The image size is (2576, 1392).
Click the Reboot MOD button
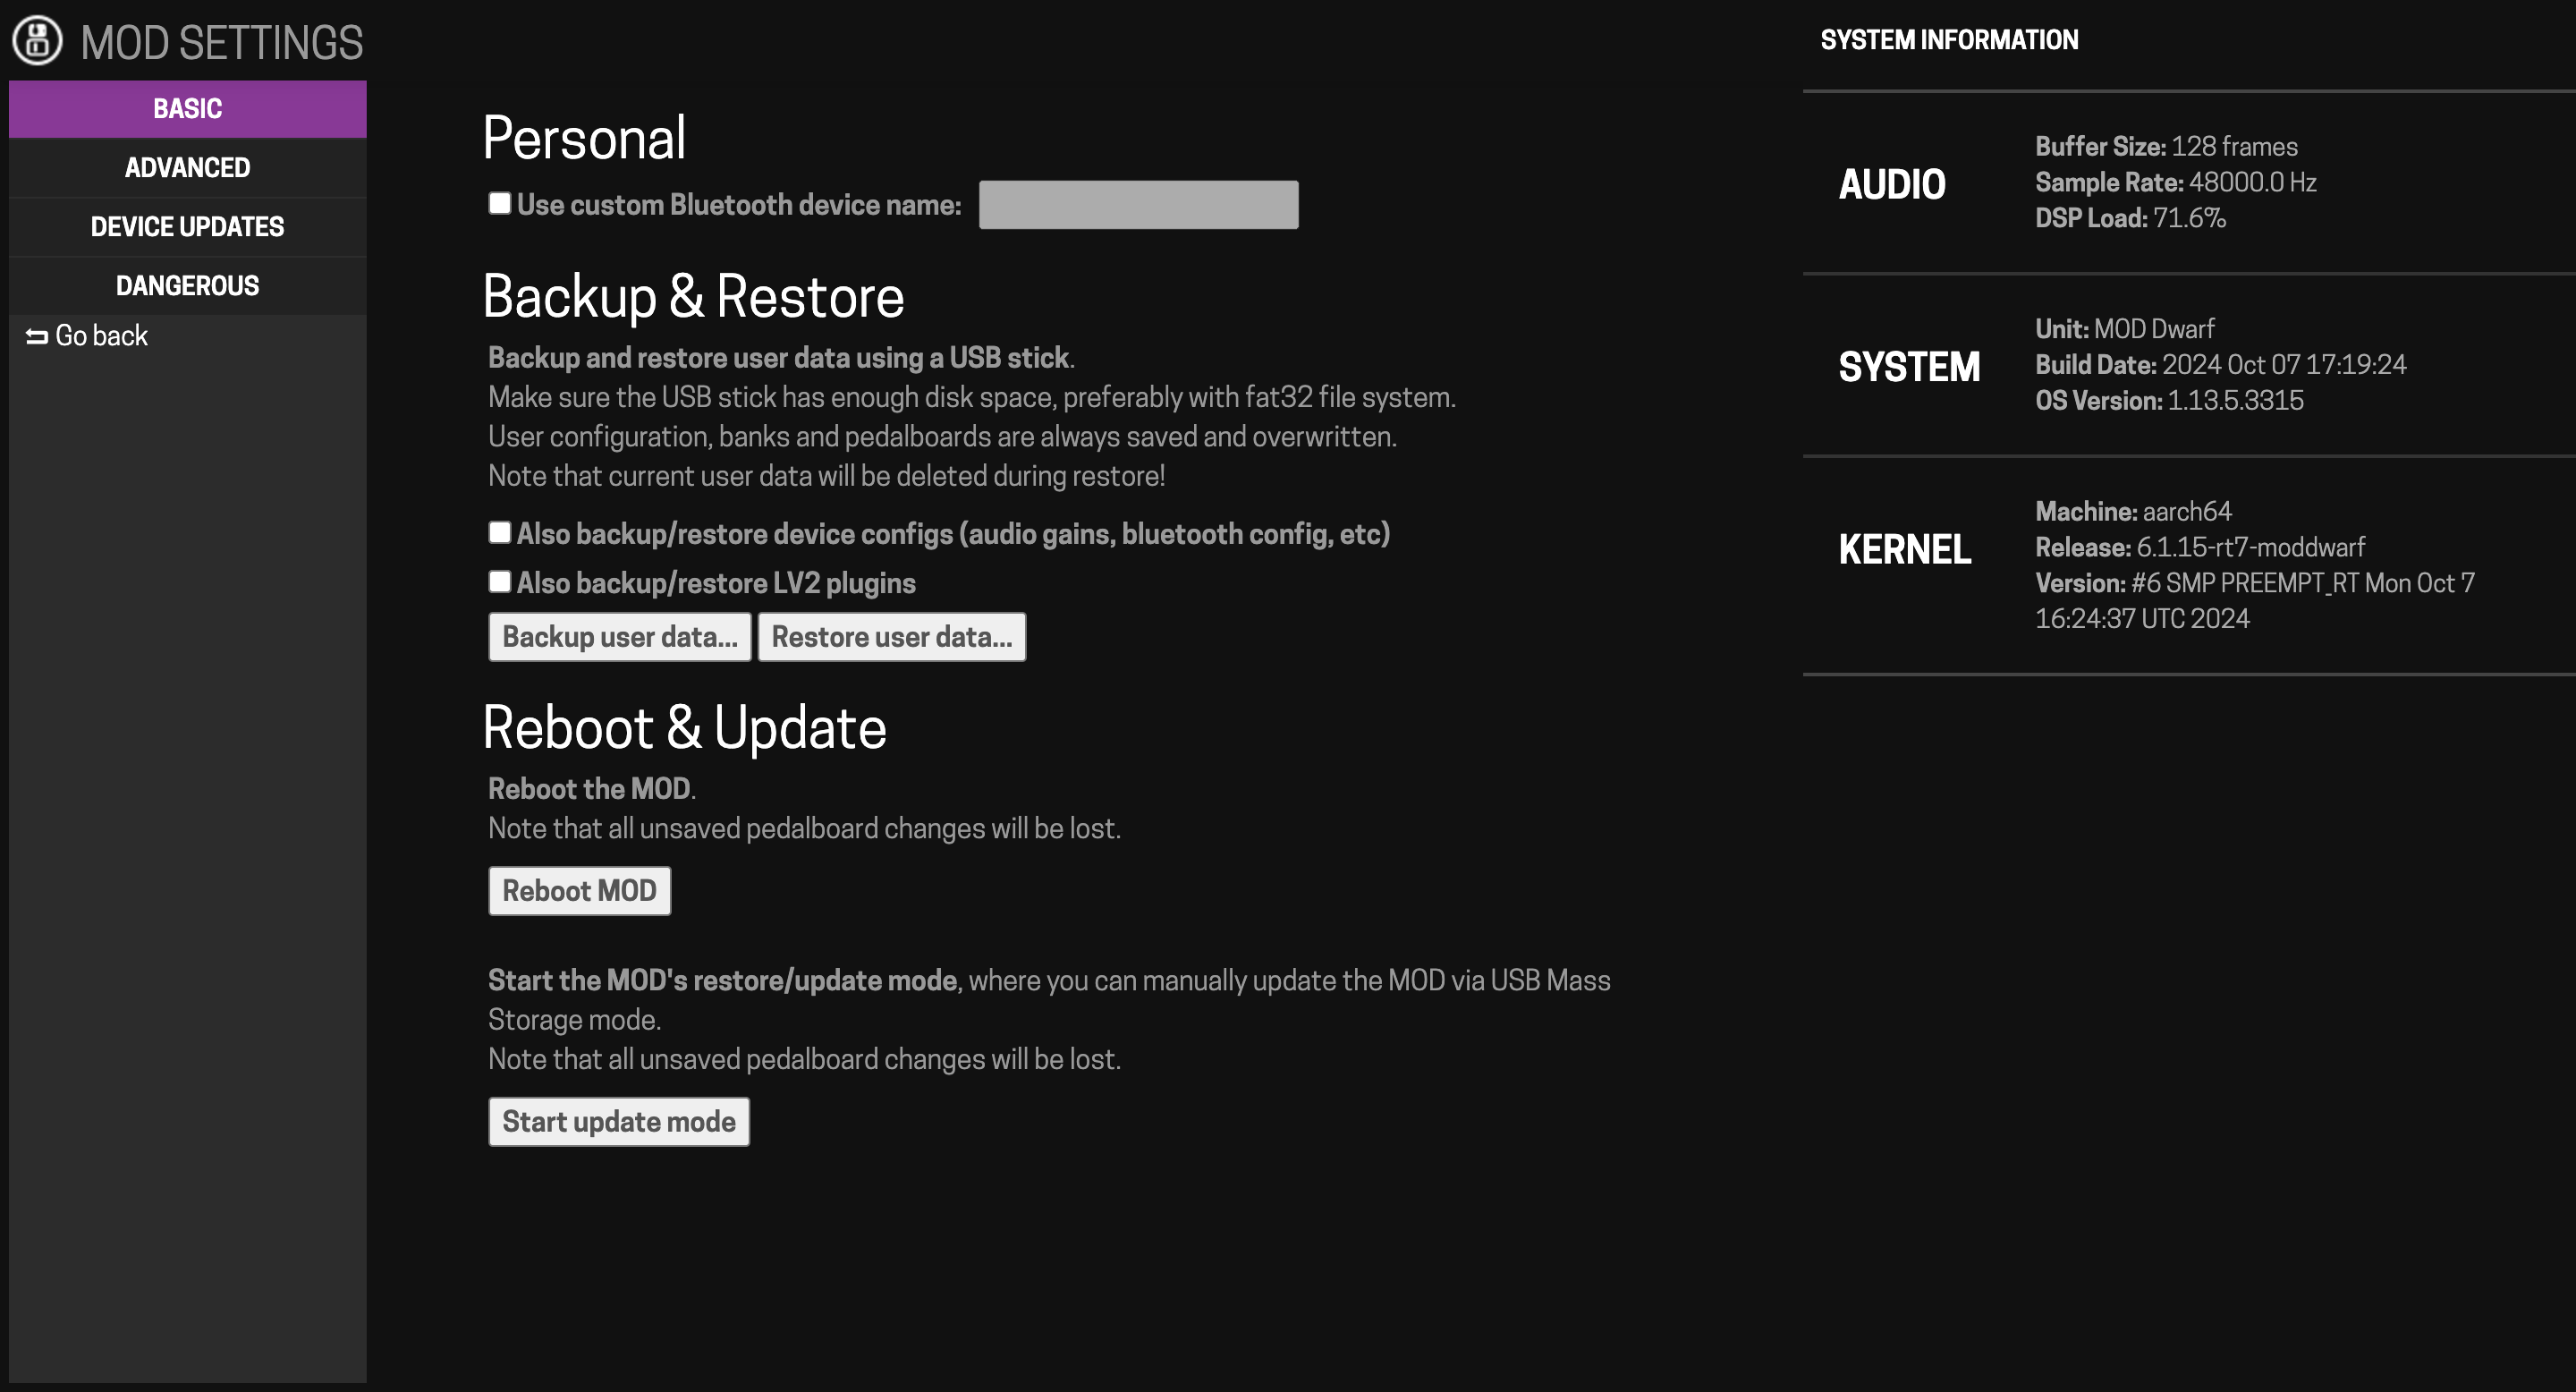point(579,891)
